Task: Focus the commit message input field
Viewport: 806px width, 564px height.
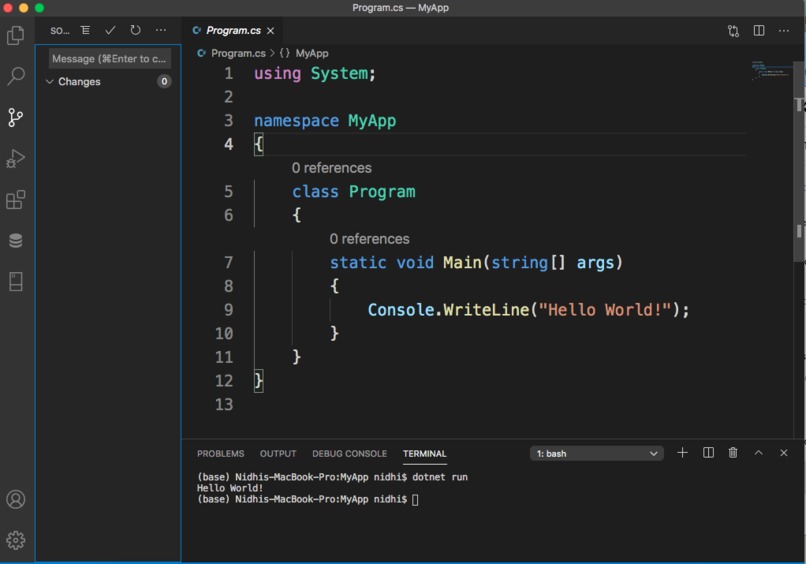Action: coord(109,59)
